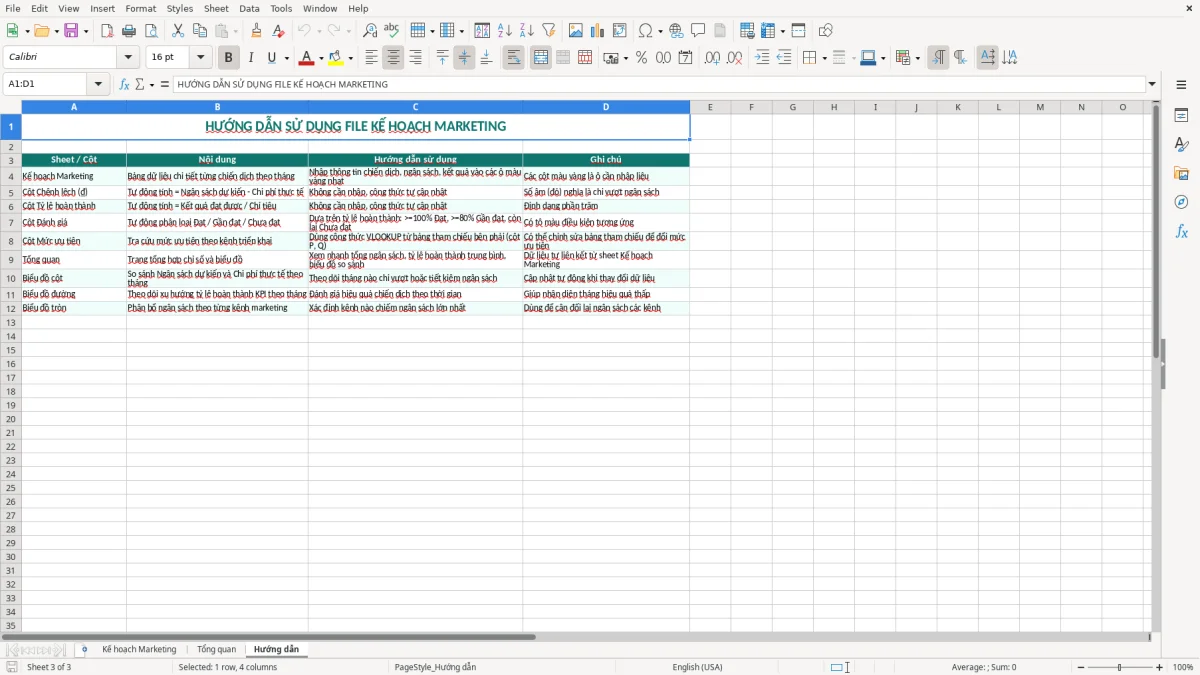Click the Save document icon

coord(71,31)
